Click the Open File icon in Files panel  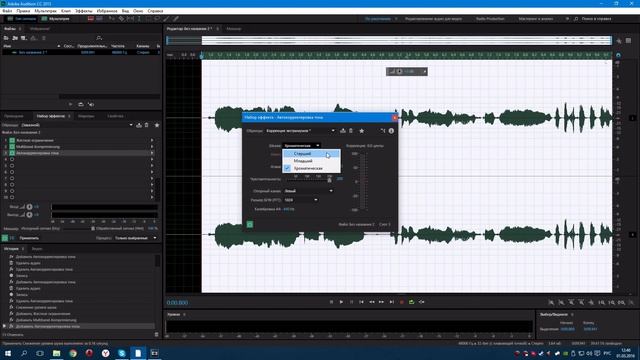(6, 38)
